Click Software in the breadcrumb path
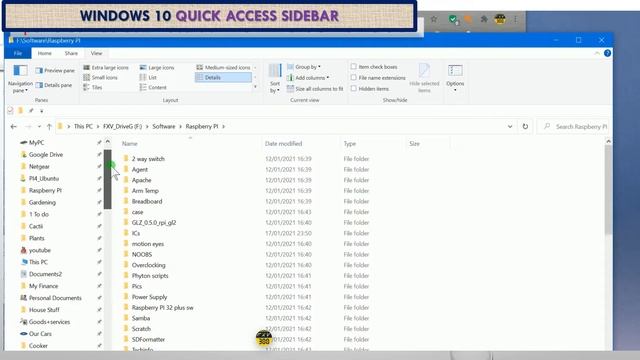Screen dimensions: 640x360 tap(164, 127)
